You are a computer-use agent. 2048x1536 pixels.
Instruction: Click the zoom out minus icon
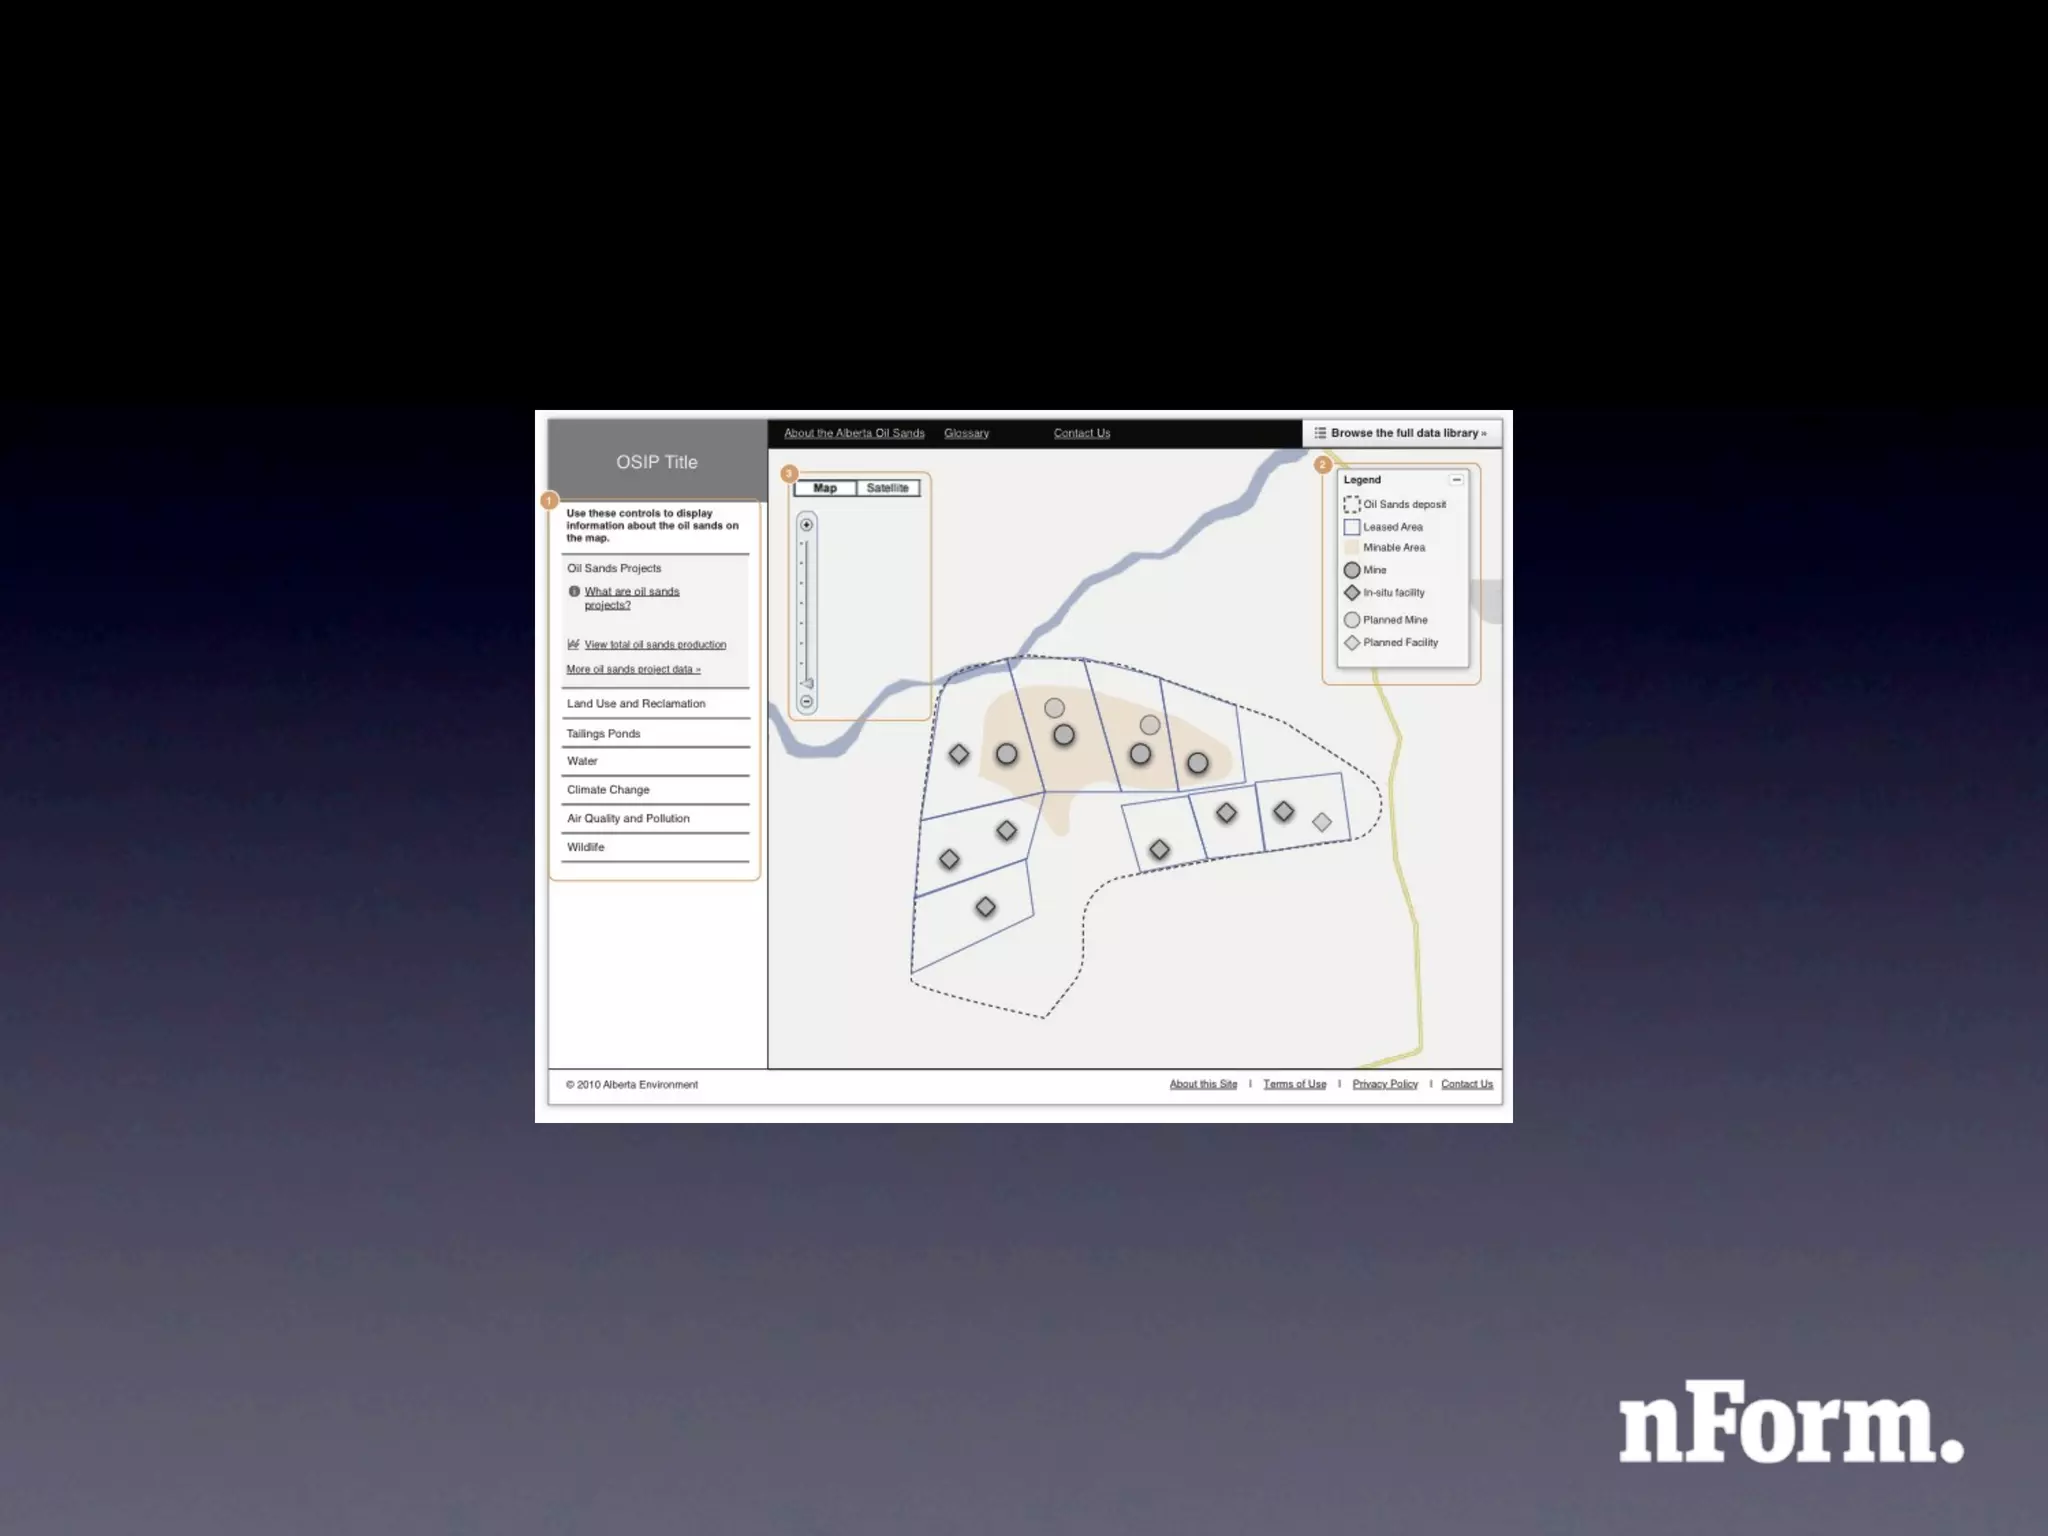(806, 701)
